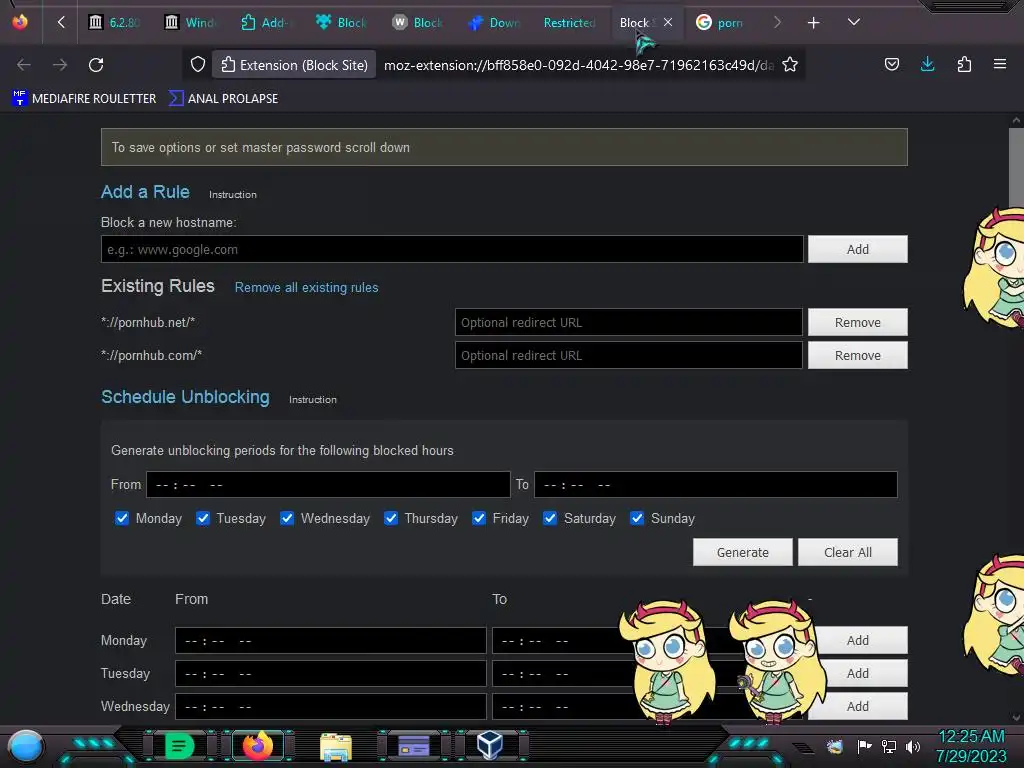The height and width of the screenshot is (768, 1024).
Task: Open the green notes app in taskbar
Action: coord(179,746)
